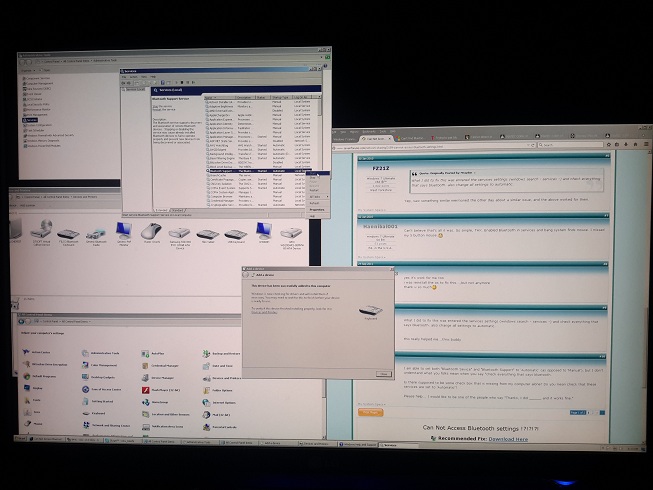Open Default Programs item
Image resolution: width=653 pixels, height=490 pixels.
40,376
